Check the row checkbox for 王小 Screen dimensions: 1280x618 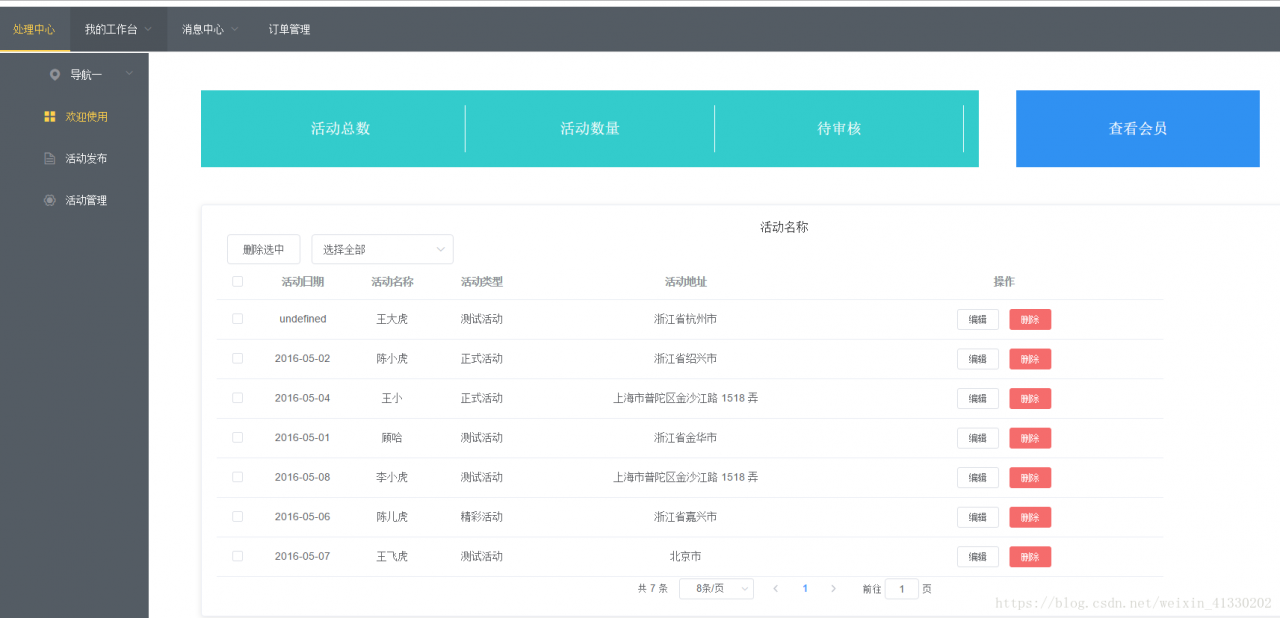(x=237, y=398)
